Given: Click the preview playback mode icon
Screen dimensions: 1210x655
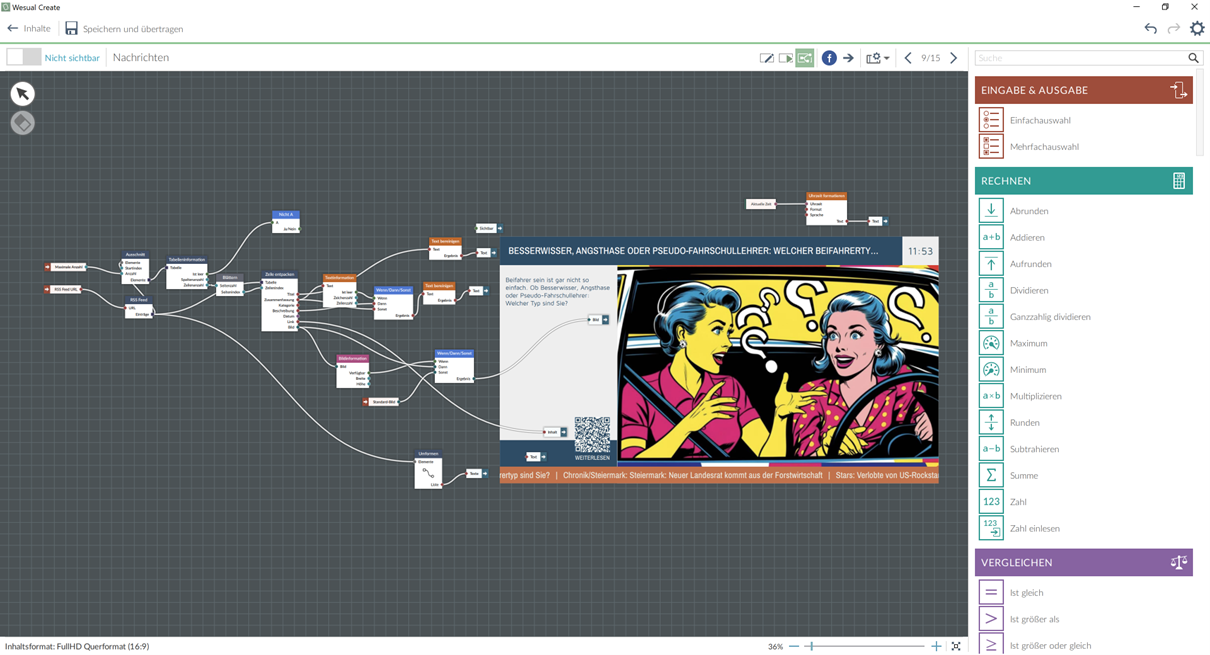Looking at the screenshot, I should [786, 58].
